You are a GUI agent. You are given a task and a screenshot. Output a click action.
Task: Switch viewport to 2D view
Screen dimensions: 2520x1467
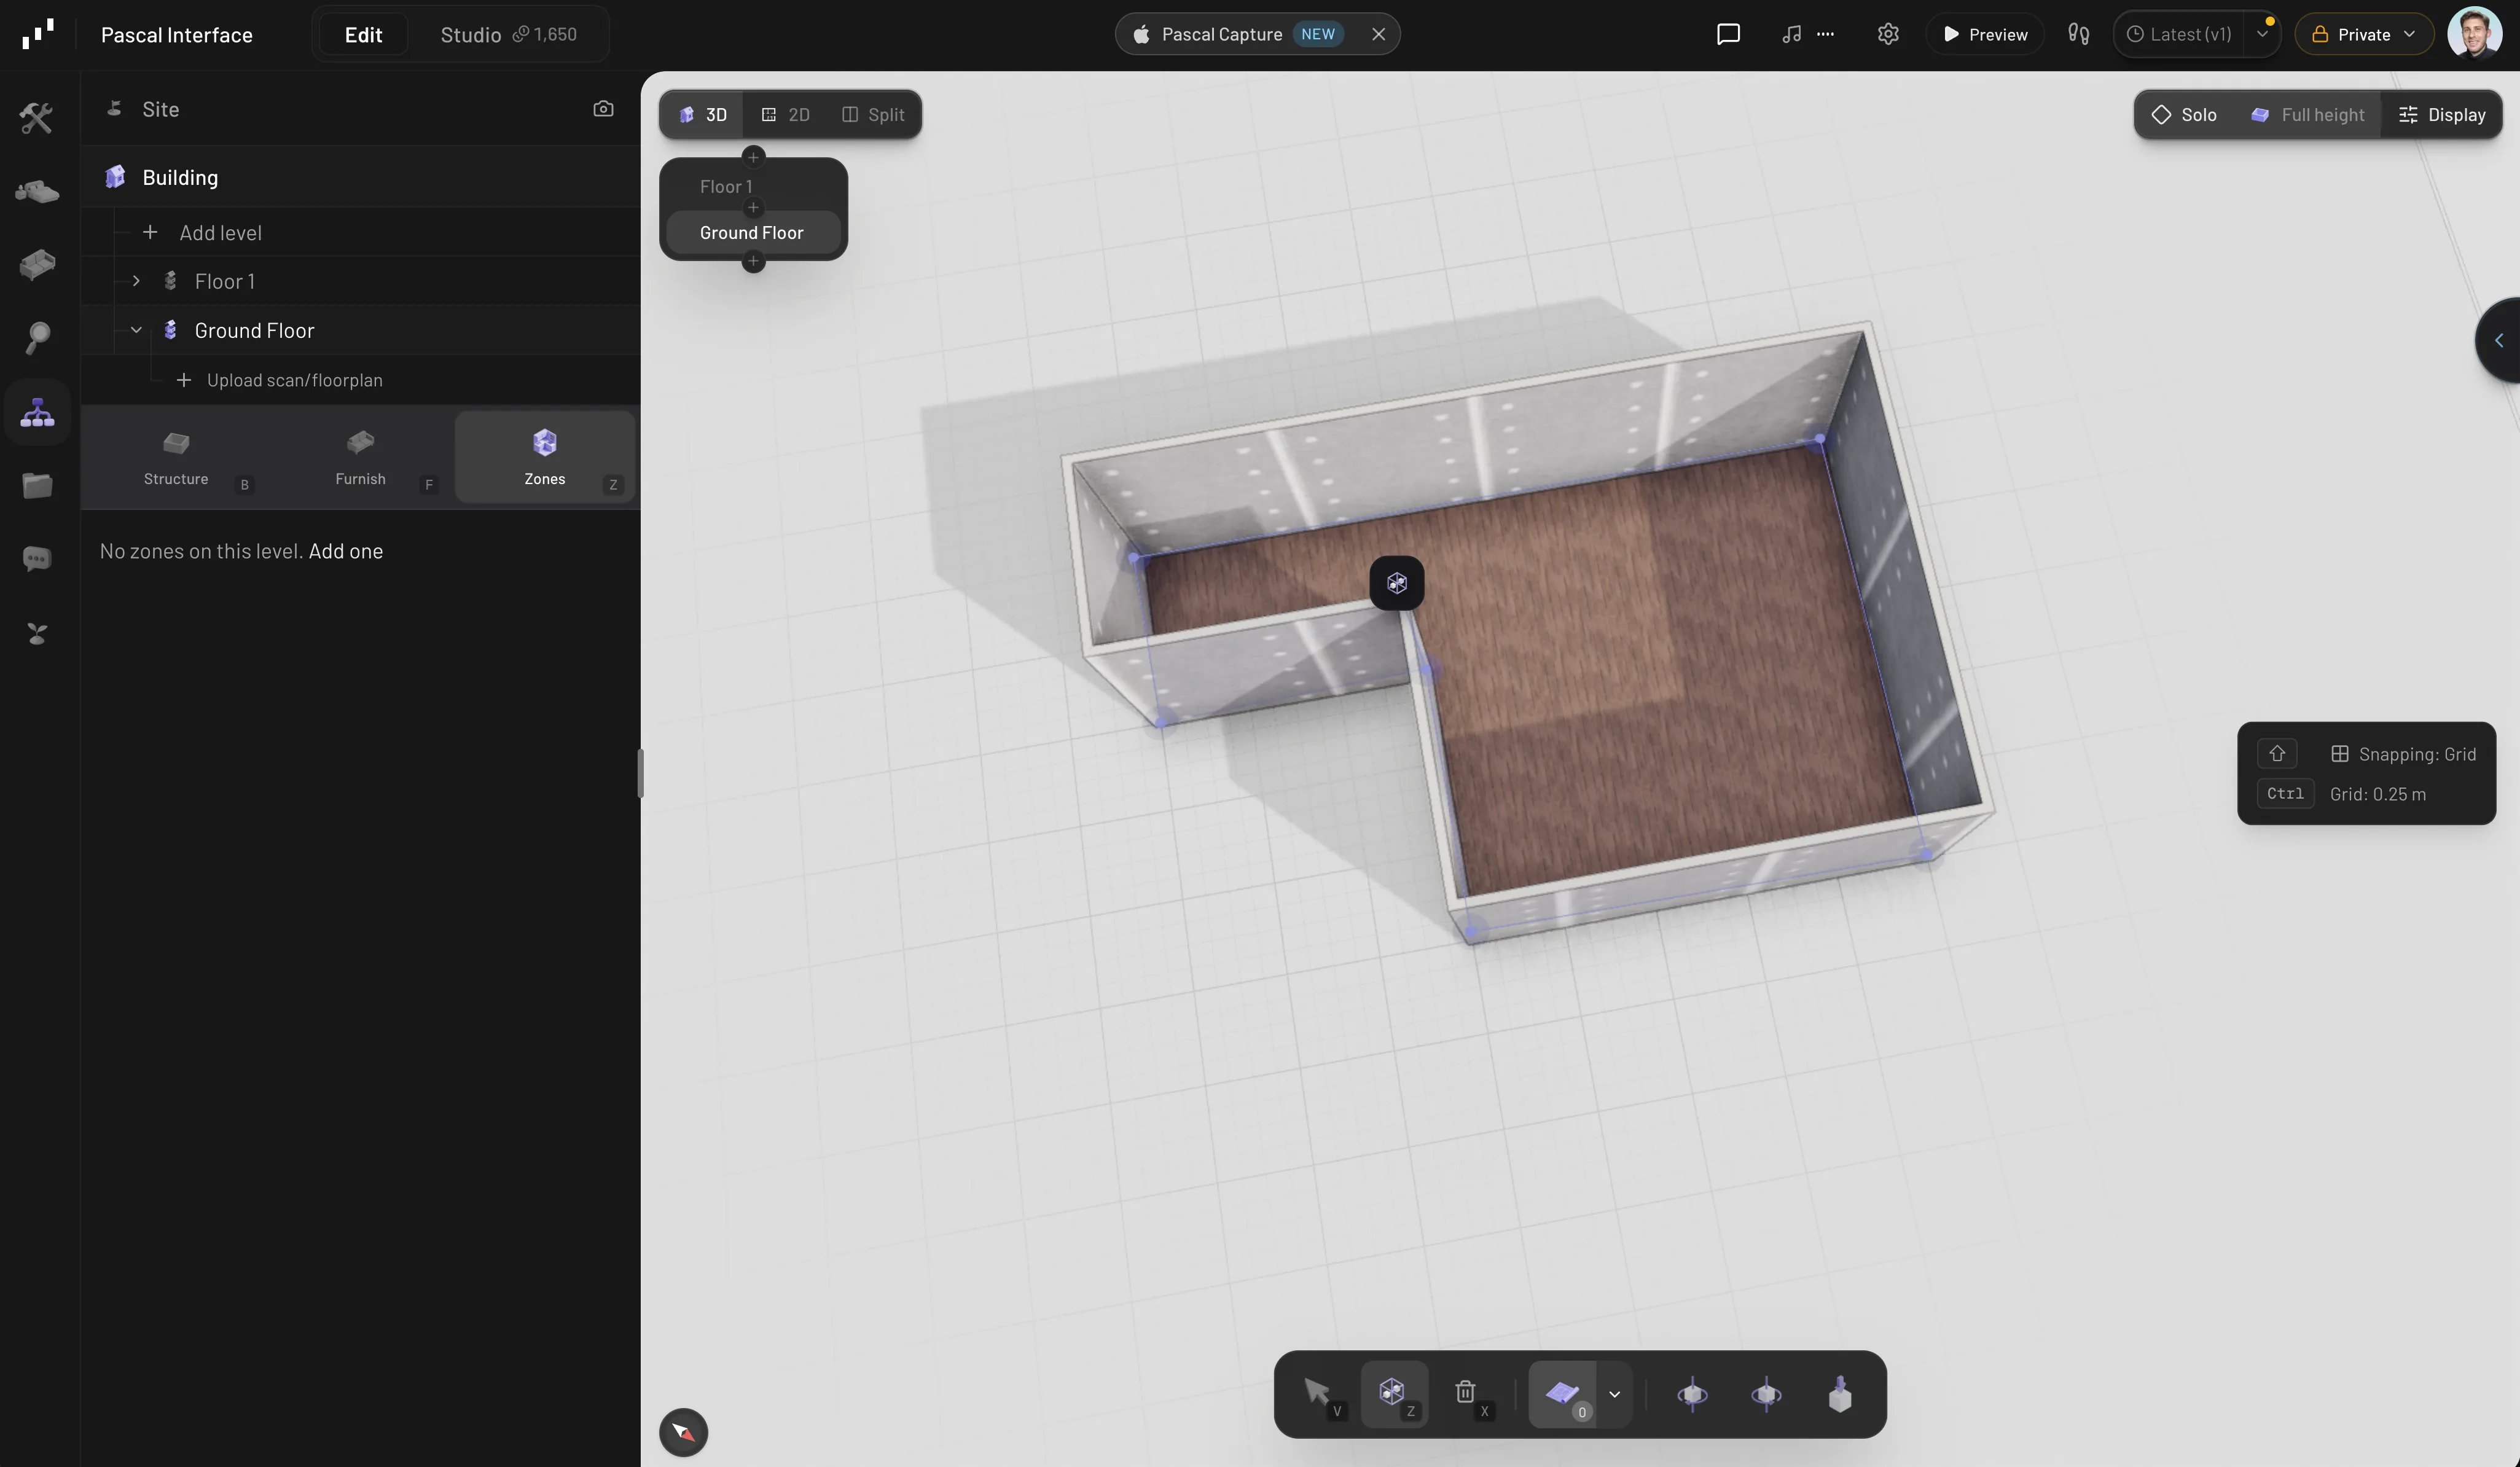click(785, 115)
